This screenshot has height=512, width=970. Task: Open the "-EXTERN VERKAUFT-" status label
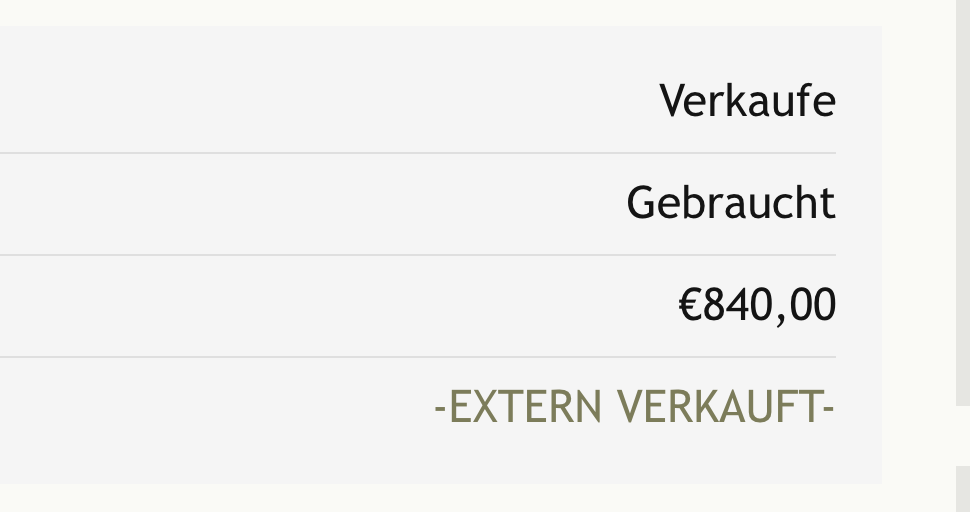(x=635, y=406)
